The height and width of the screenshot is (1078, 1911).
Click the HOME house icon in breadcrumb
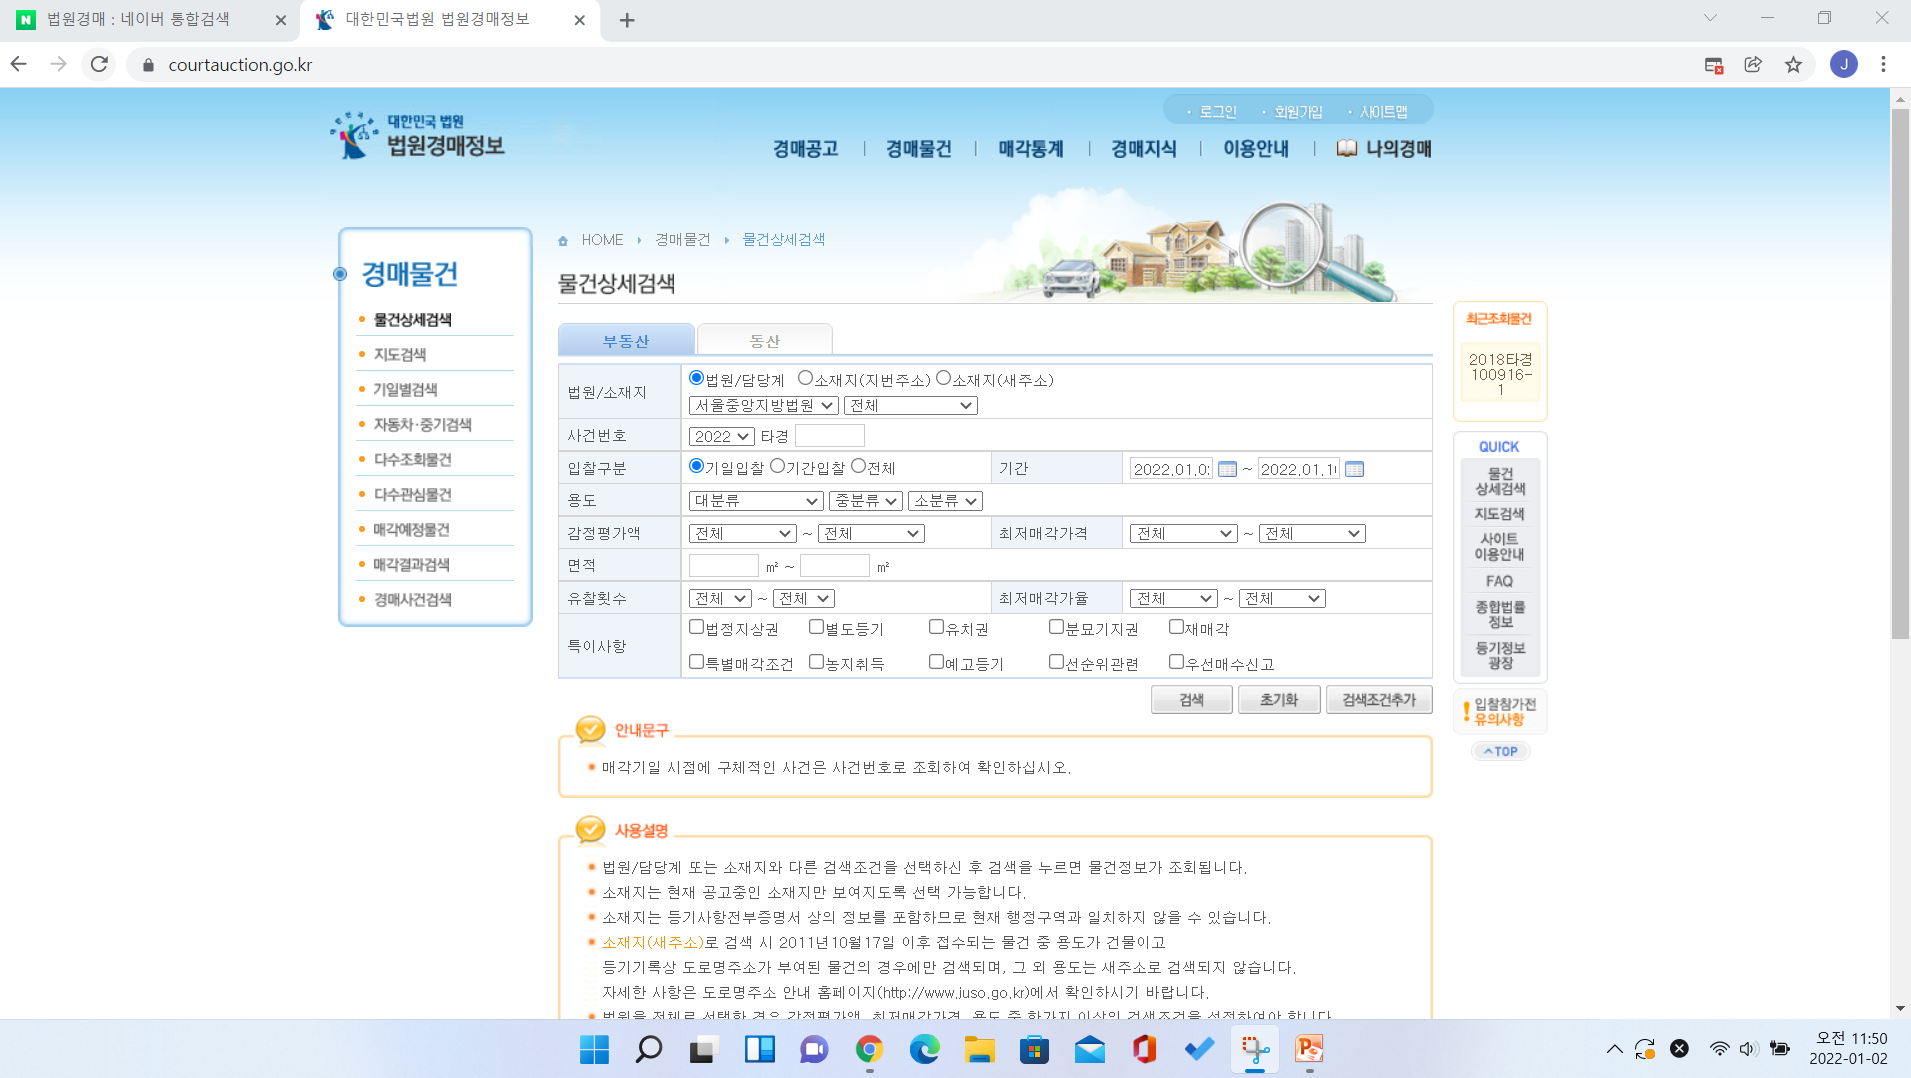(x=563, y=241)
